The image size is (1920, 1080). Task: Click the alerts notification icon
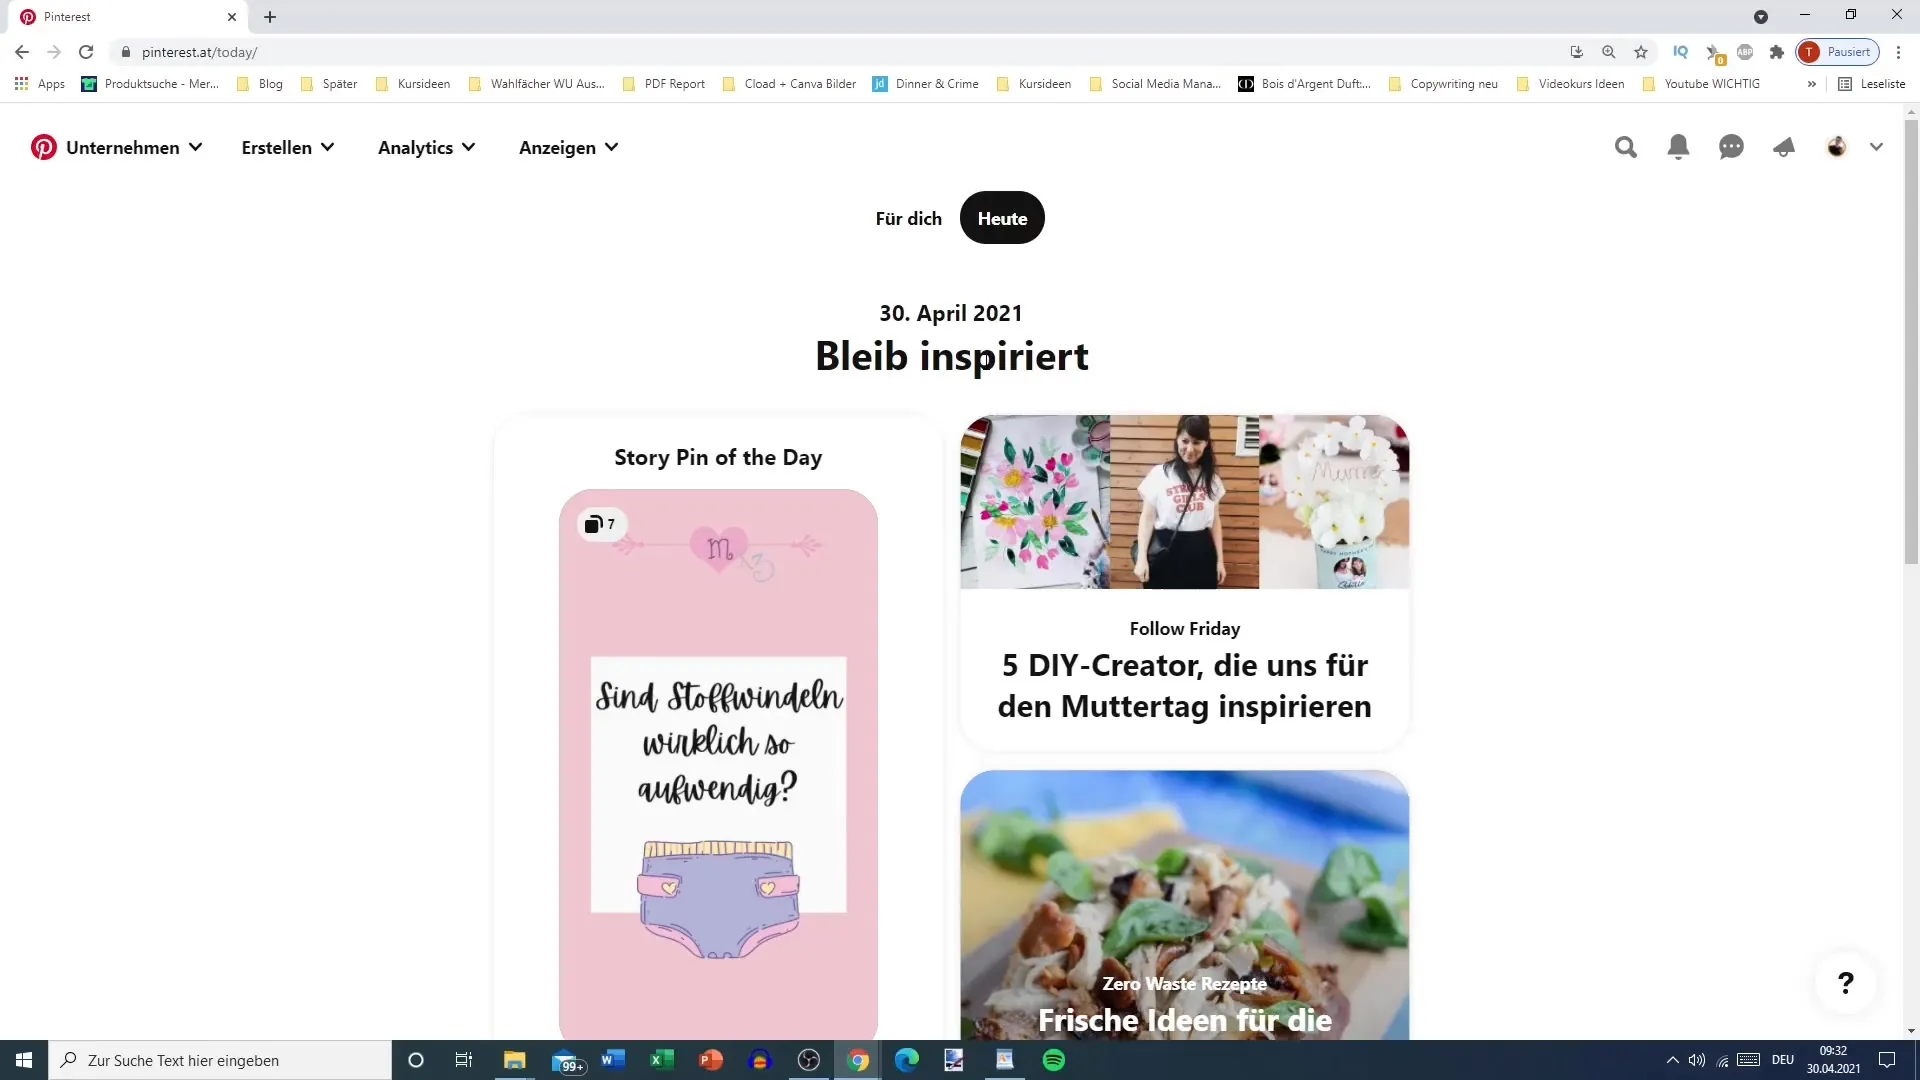click(1677, 146)
